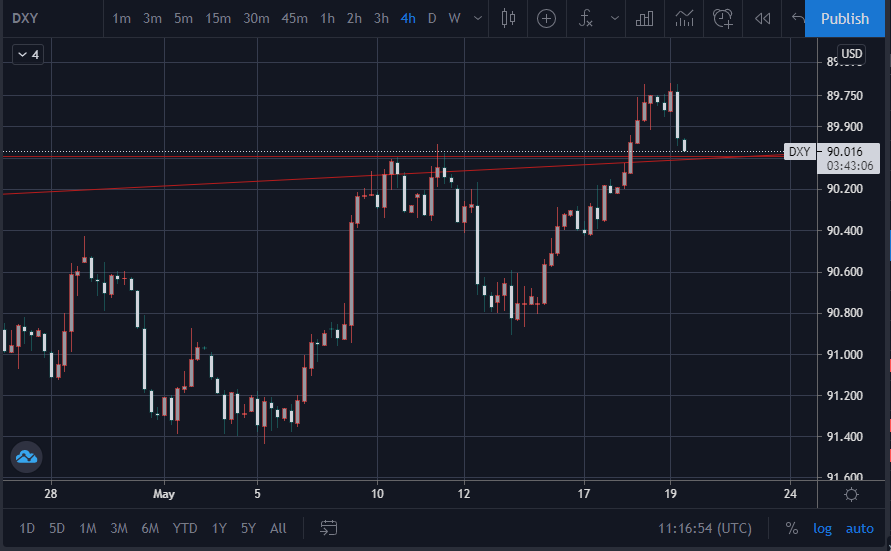This screenshot has height=551, width=891.
Task: Click the USD currency label
Action: click(x=851, y=54)
